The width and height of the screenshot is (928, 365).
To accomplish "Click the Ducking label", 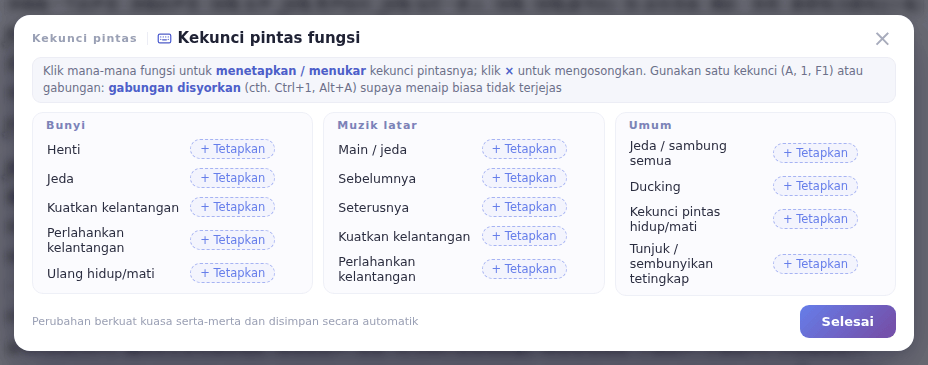I will coord(655,187).
